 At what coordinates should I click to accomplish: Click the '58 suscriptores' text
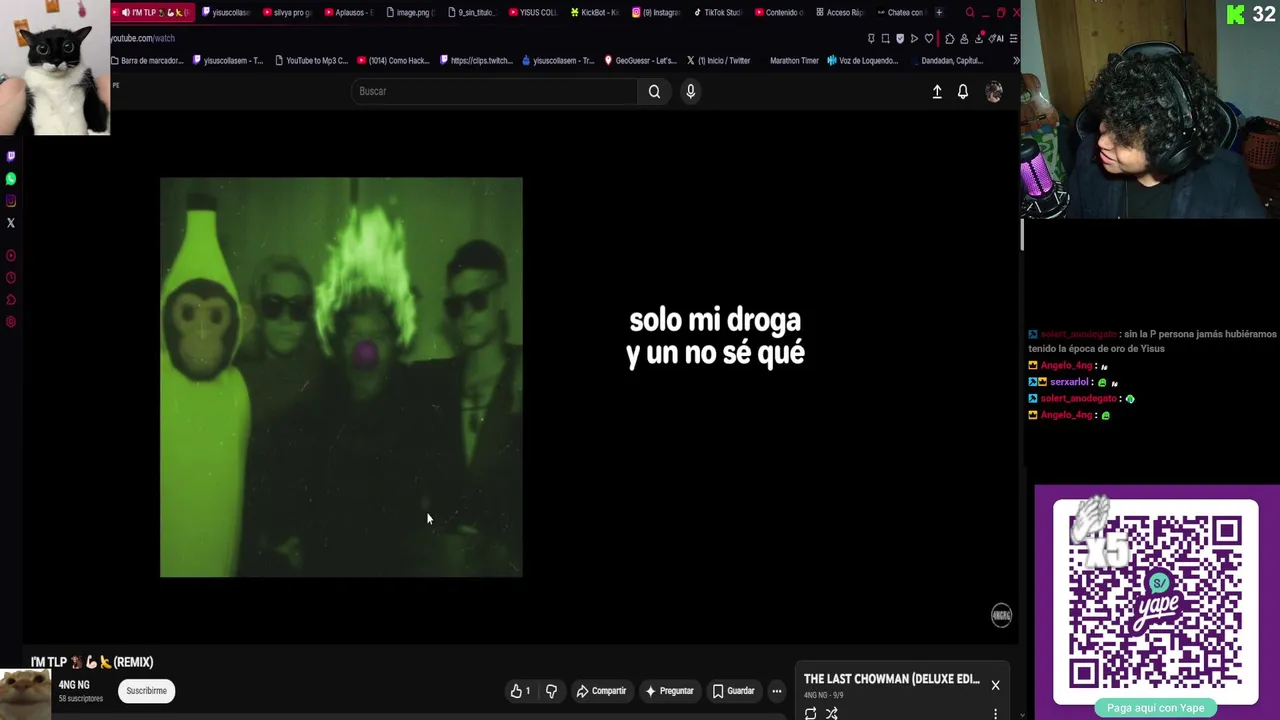click(x=81, y=698)
